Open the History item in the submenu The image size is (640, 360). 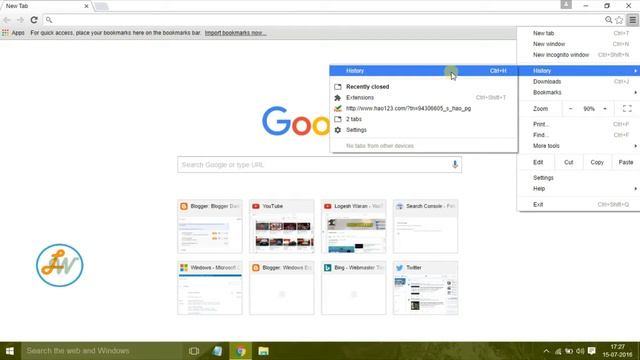click(x=424, y=71)
